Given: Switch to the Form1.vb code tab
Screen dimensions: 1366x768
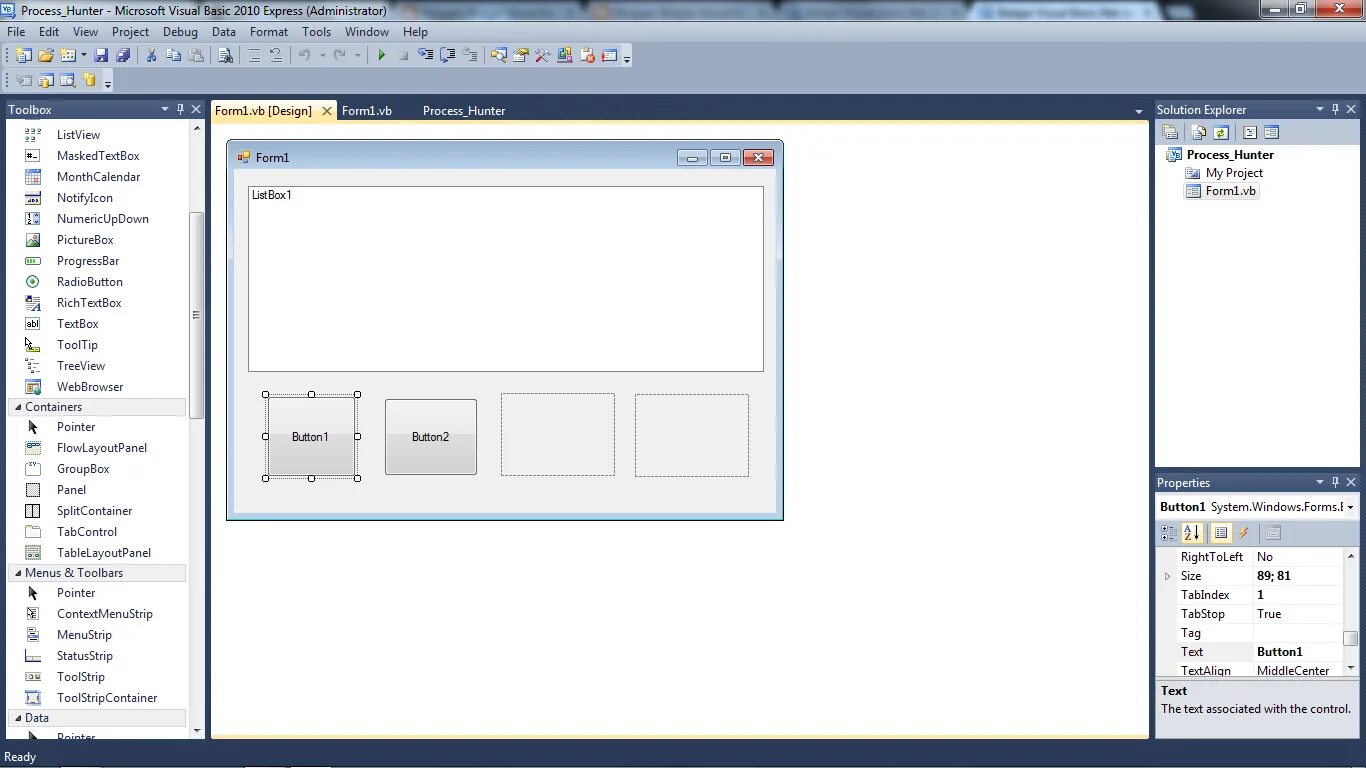Looking at the screenshot, I should [x=367, y=111].
